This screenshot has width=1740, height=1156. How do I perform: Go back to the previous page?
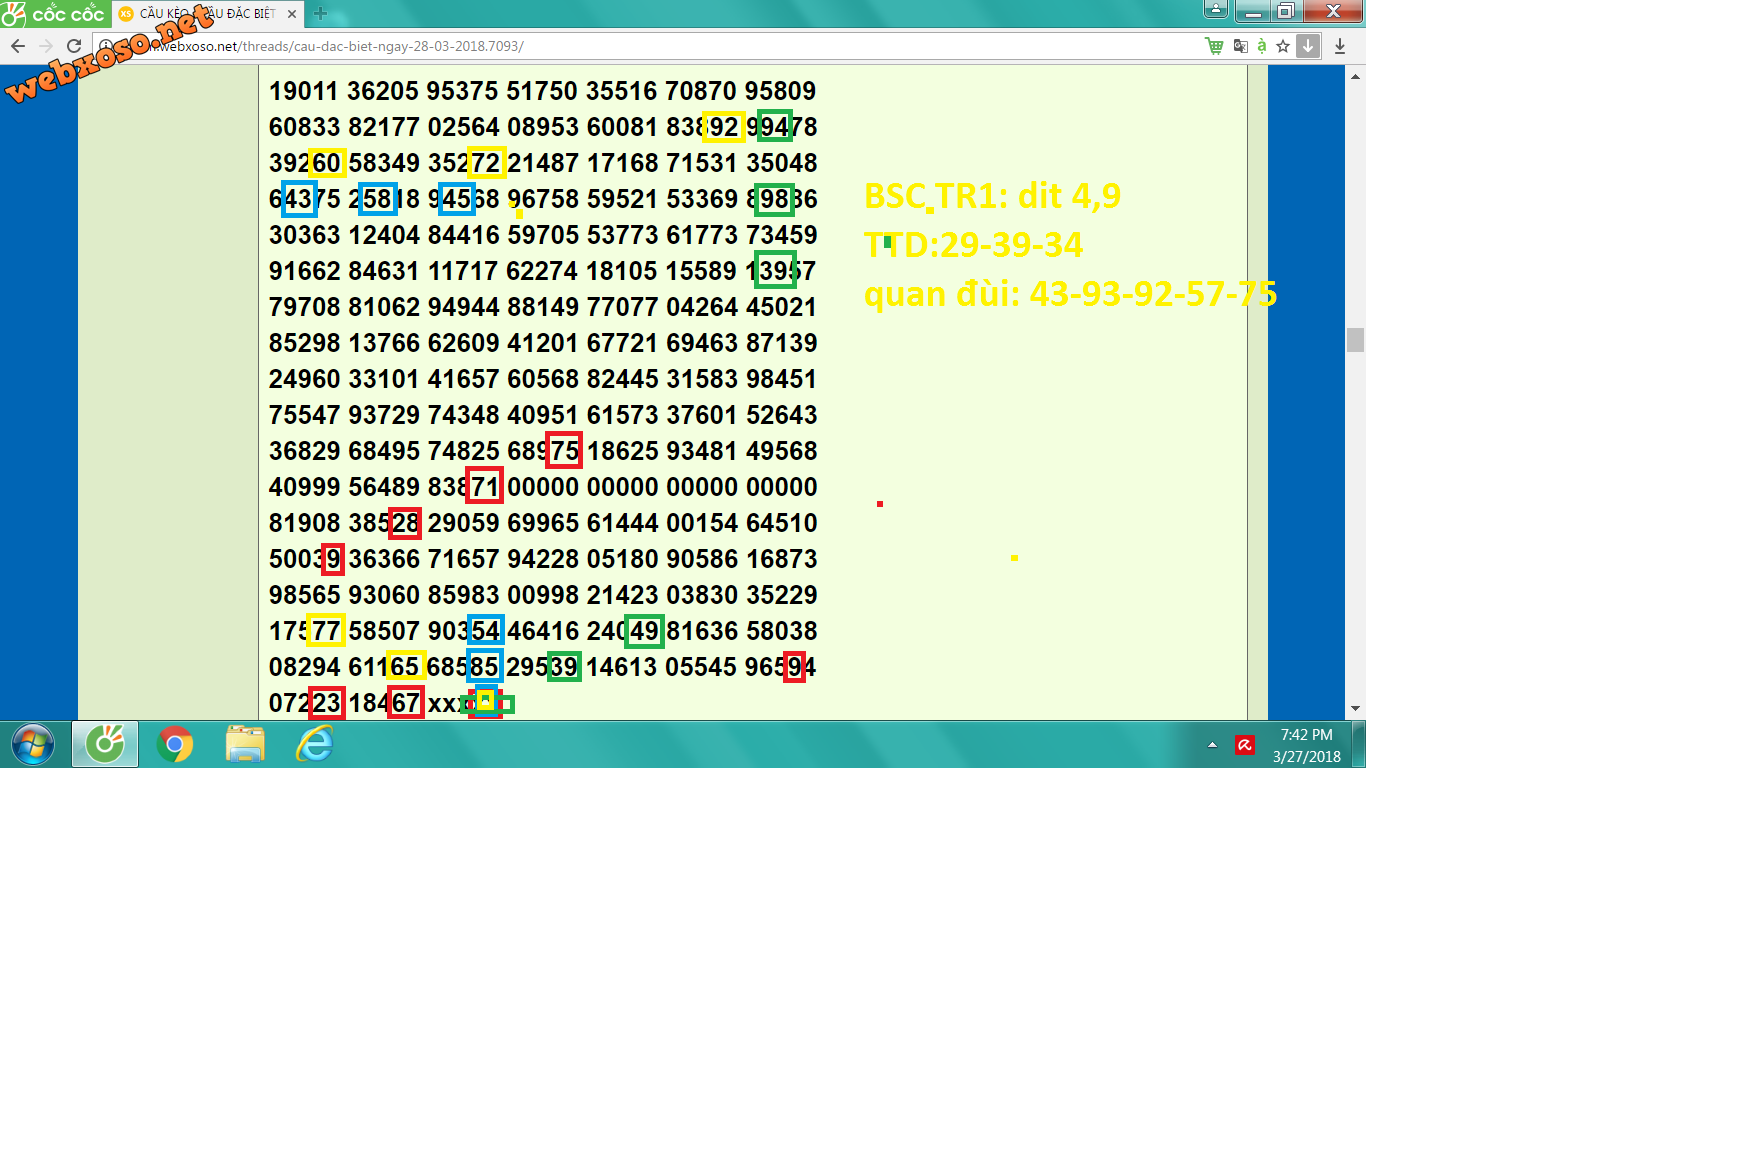(x=18, y=46)
